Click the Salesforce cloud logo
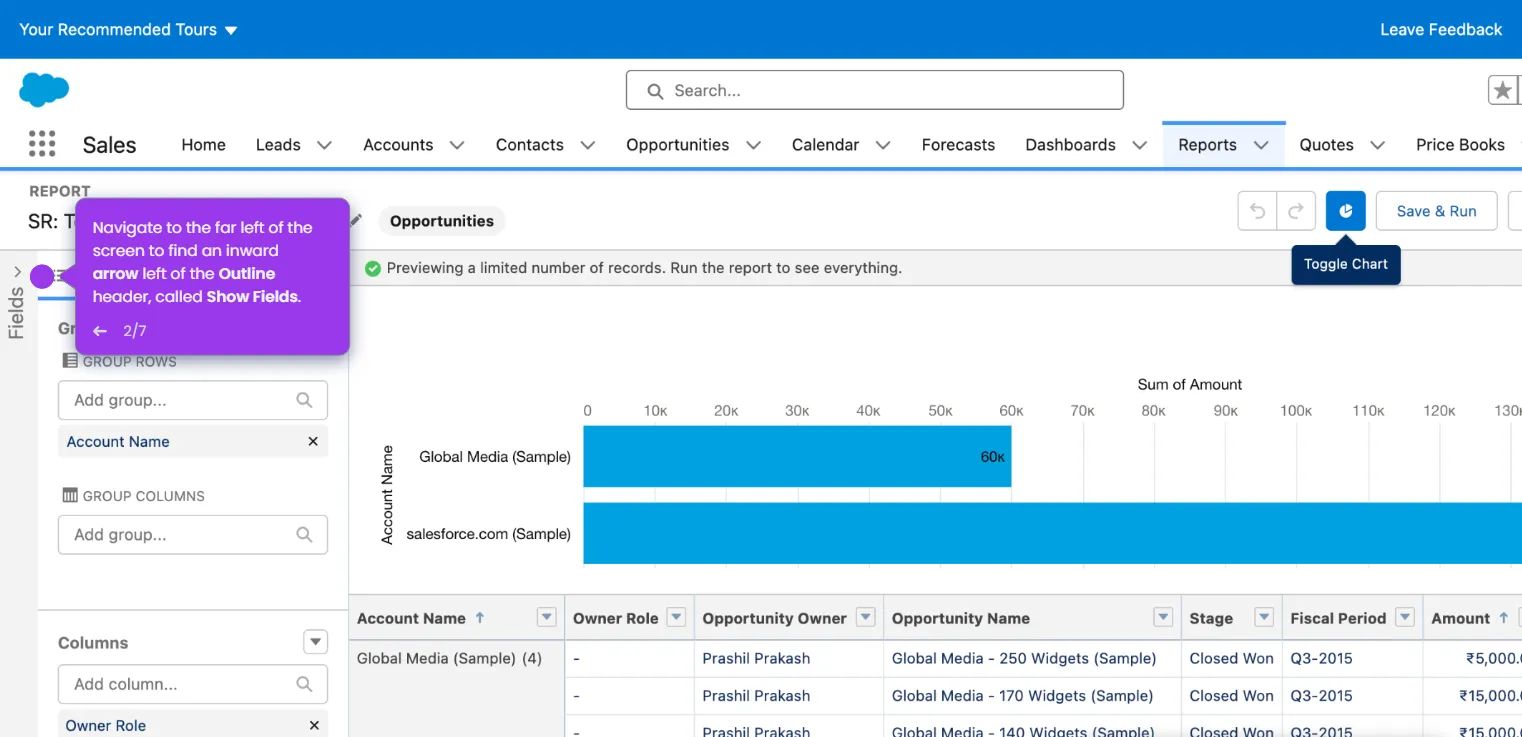1522x737 pixels. point(44,90)
